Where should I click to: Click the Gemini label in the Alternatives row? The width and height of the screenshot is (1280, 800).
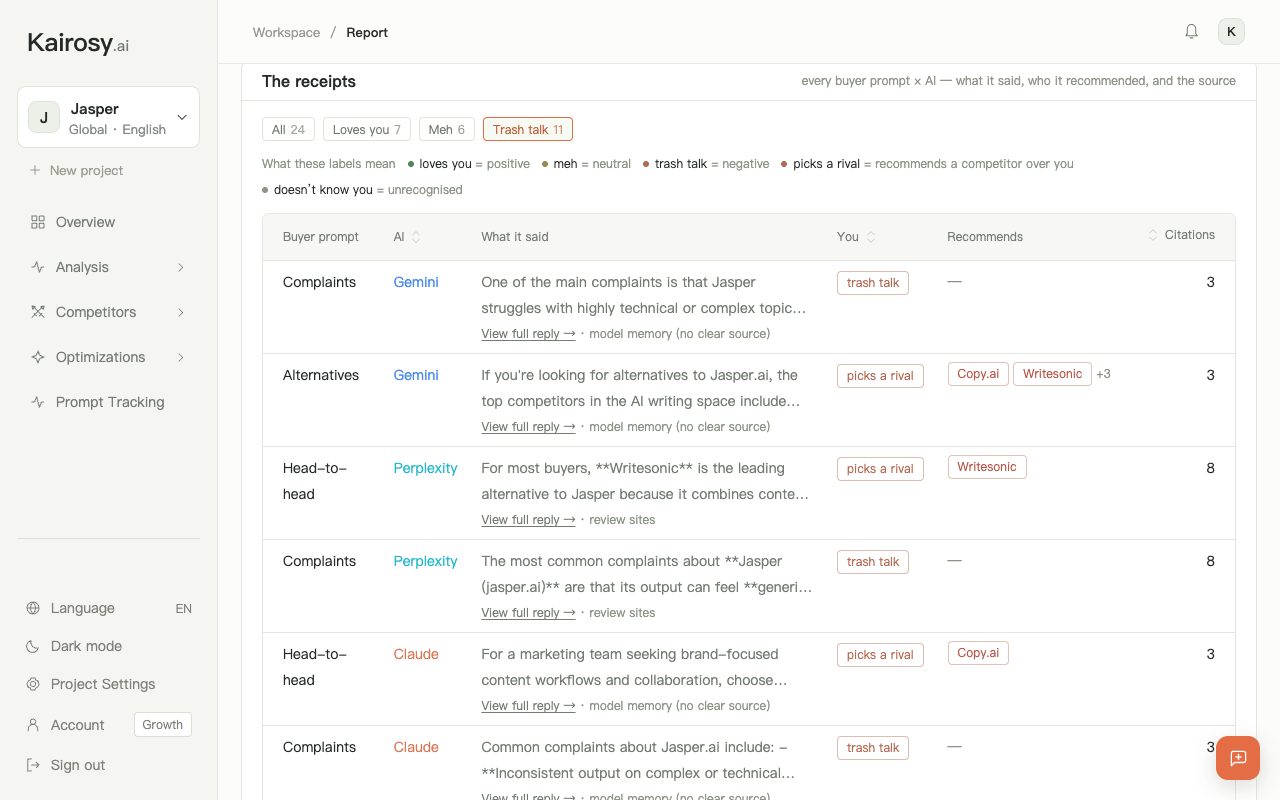416,375
